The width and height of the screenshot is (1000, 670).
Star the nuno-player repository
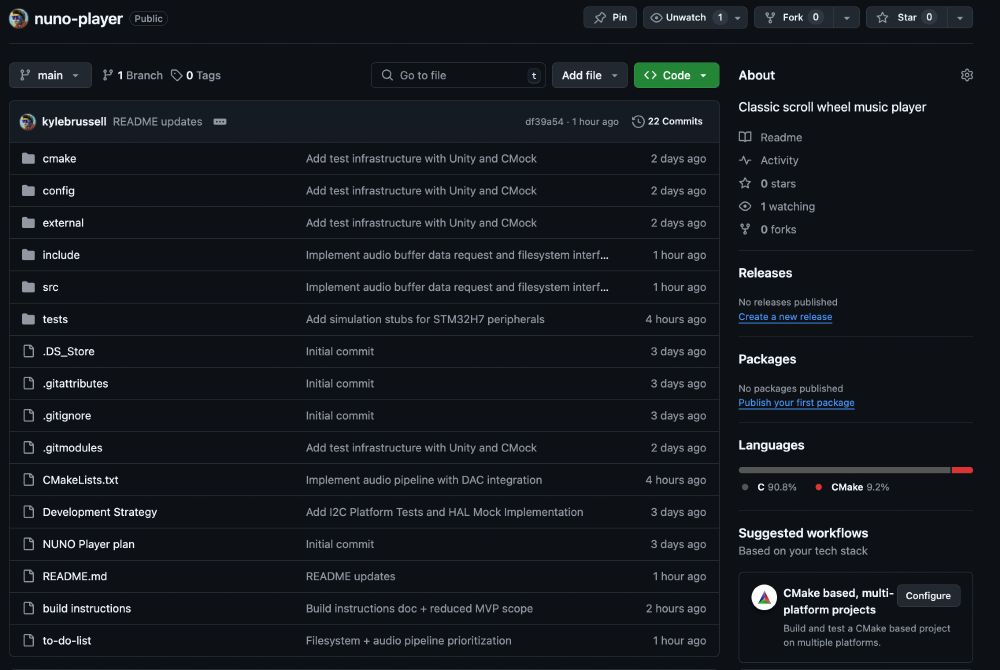click(906, 17)
